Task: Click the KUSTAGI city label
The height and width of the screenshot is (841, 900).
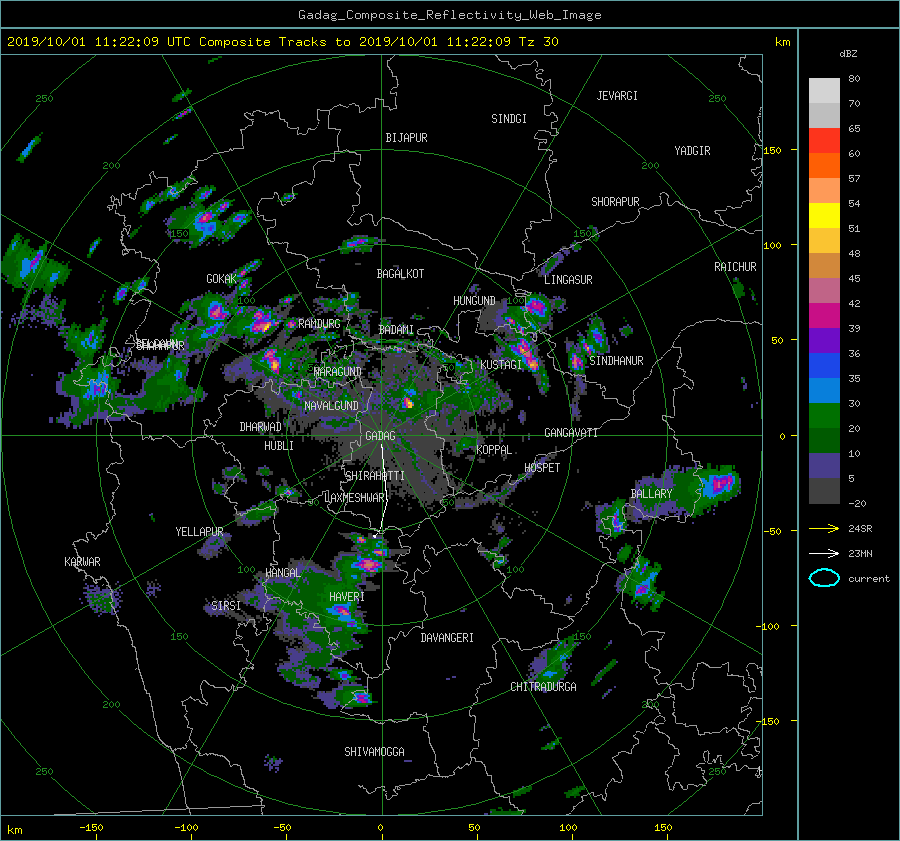Action: [x=501, y=365]
